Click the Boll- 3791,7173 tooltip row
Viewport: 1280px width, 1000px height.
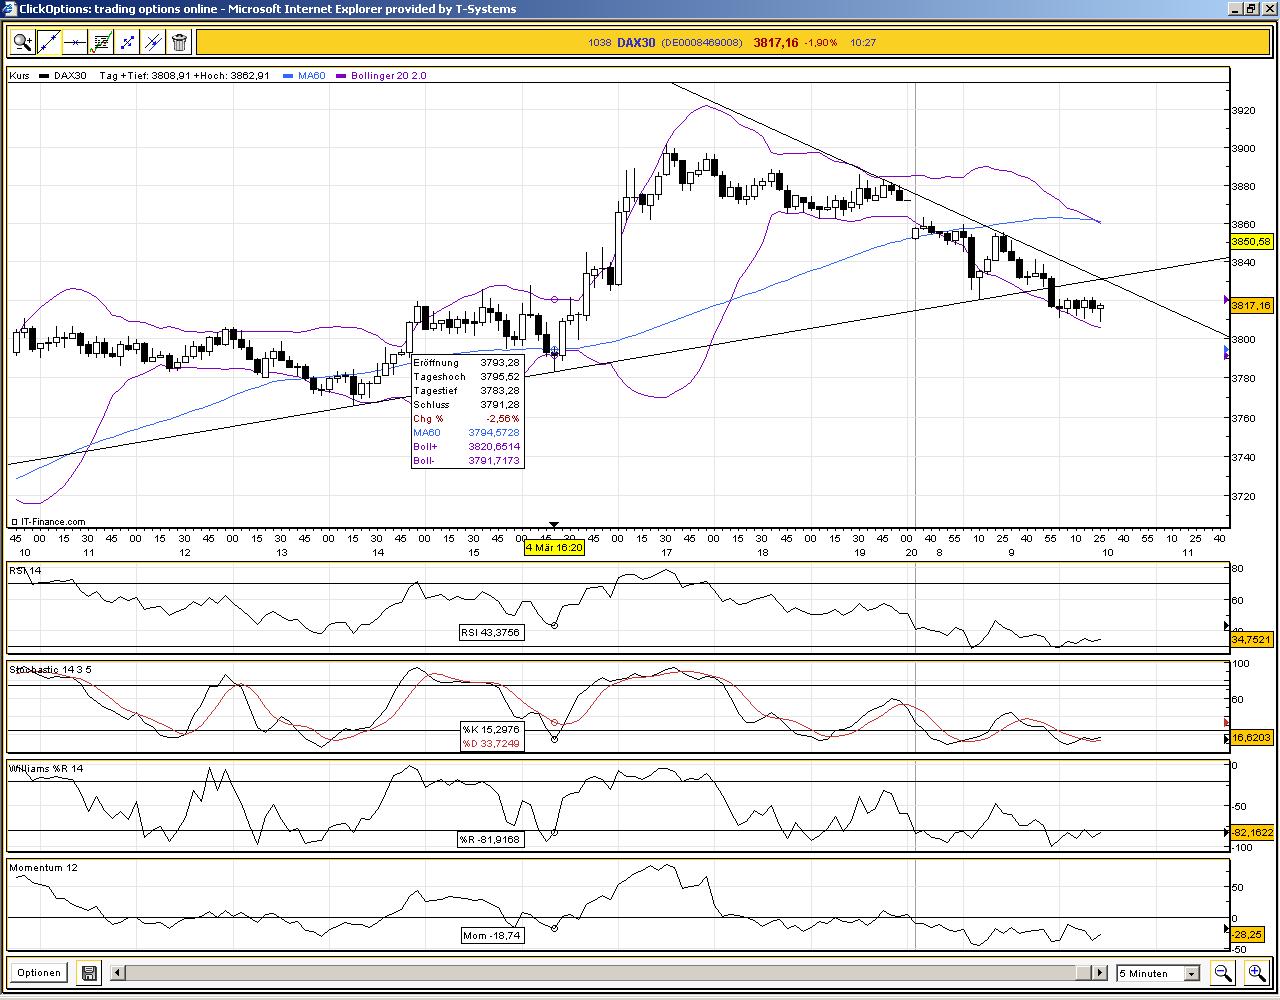(x=467, y=461)
